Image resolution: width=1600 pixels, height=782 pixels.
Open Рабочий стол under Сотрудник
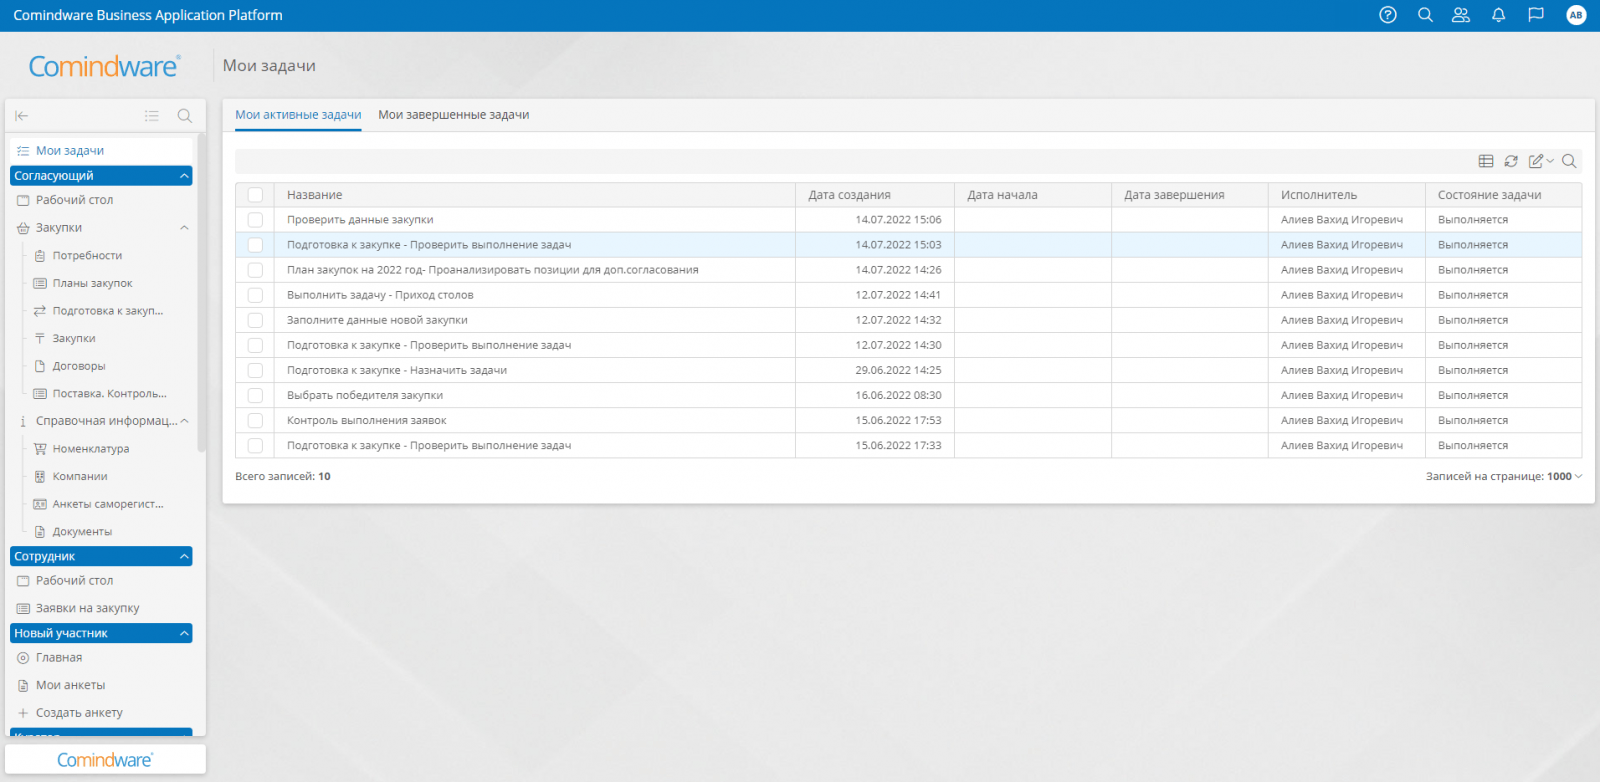pos(74,581)
